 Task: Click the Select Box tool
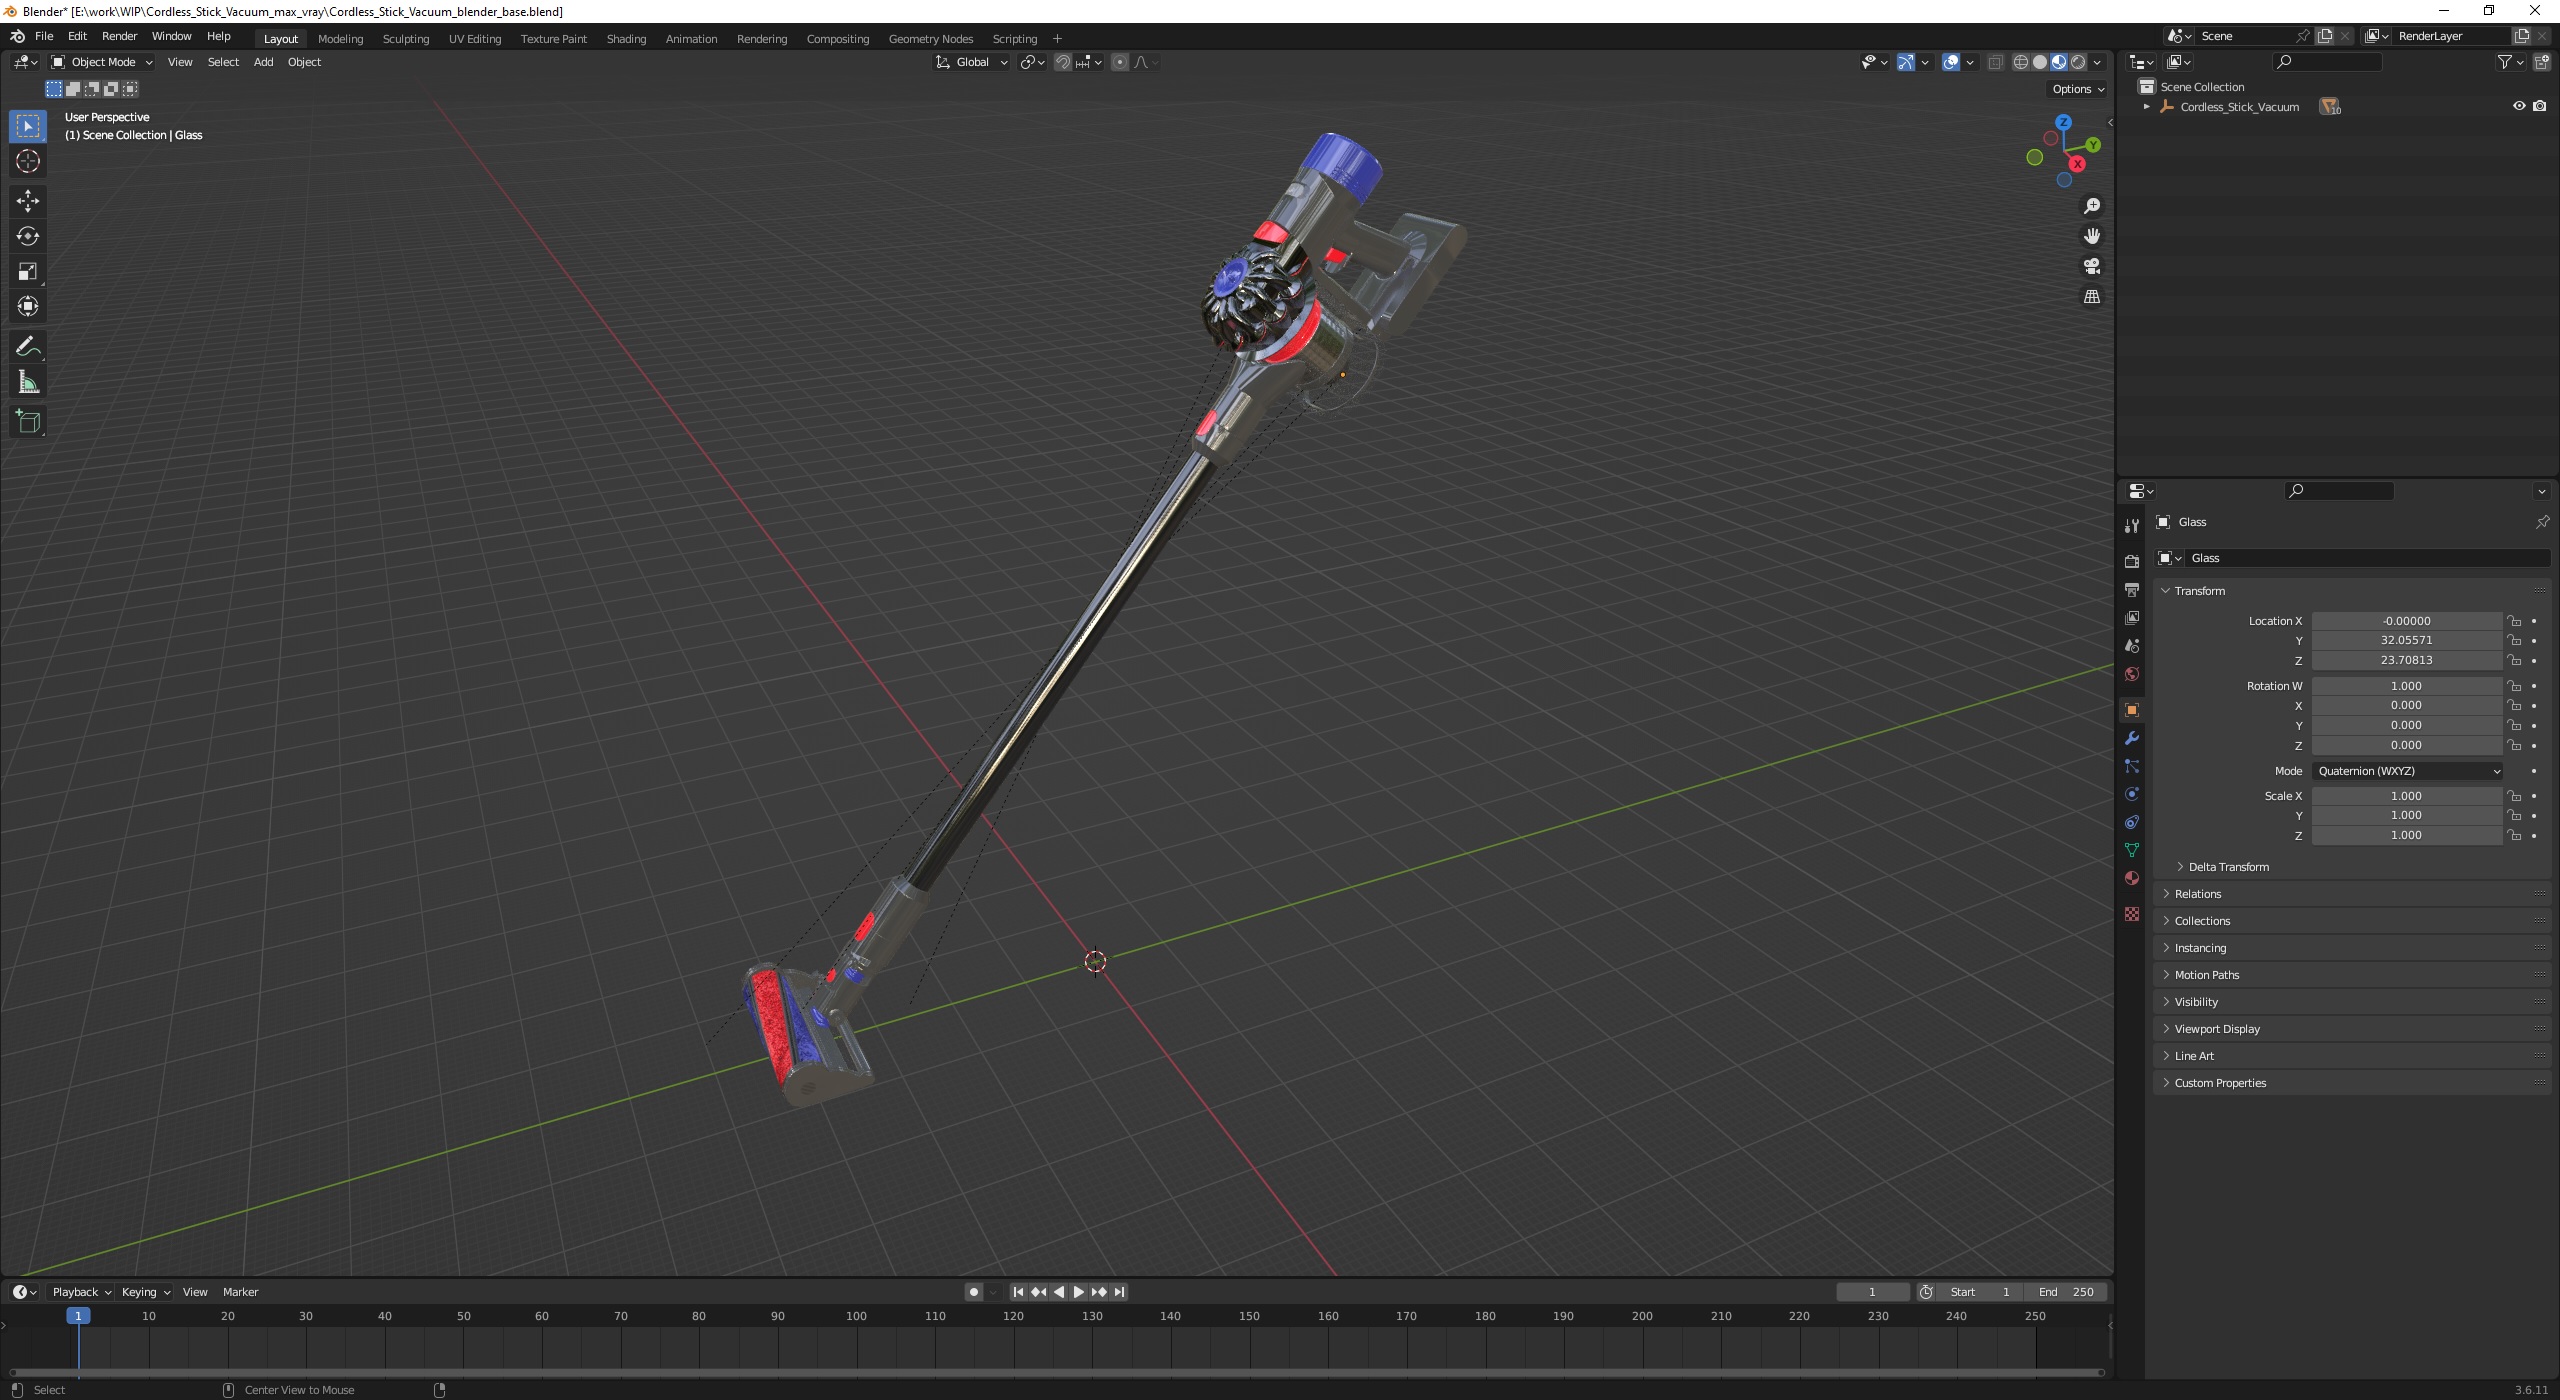pos(28,126)
